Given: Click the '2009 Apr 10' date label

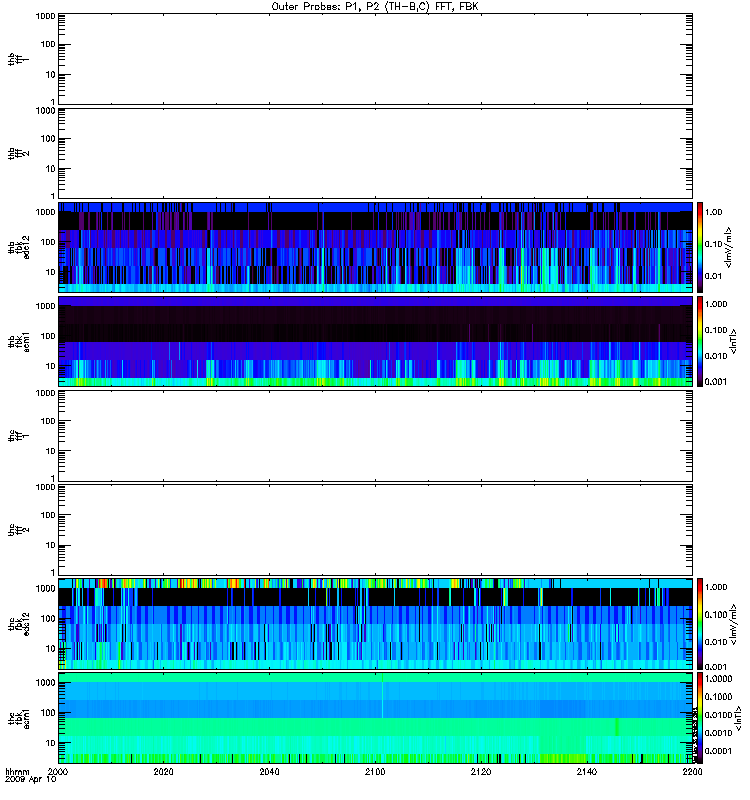Looking at the screenshot, I should point(30,779).
